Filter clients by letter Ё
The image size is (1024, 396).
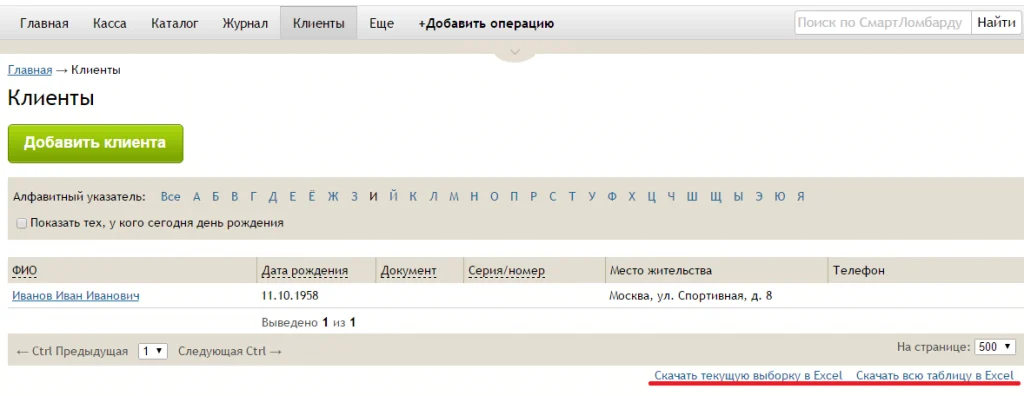click(x=312, y=197)
